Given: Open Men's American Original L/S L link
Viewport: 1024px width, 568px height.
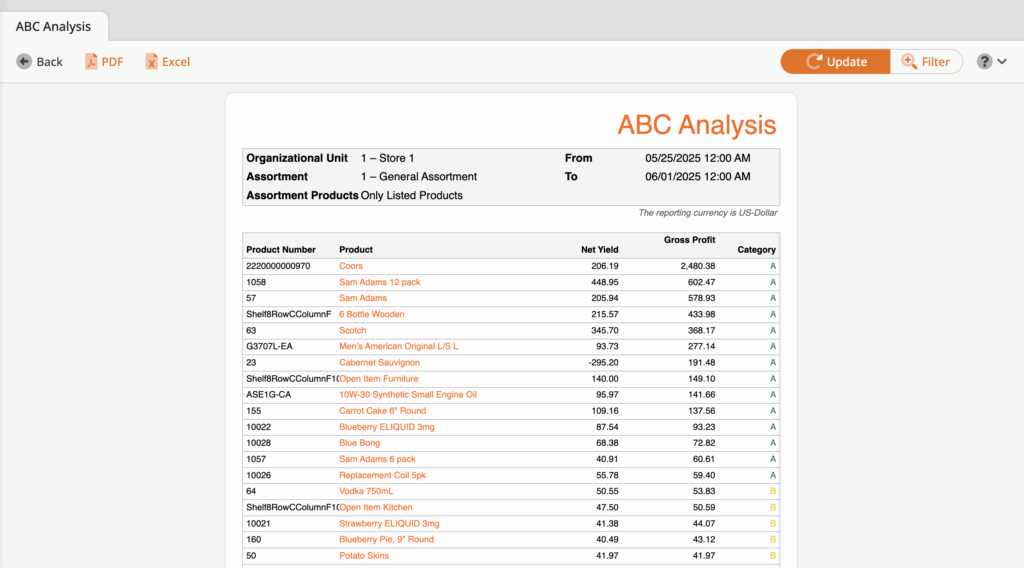Looking at the screenshot, I should pyautogui.click(x=398, y=346).
